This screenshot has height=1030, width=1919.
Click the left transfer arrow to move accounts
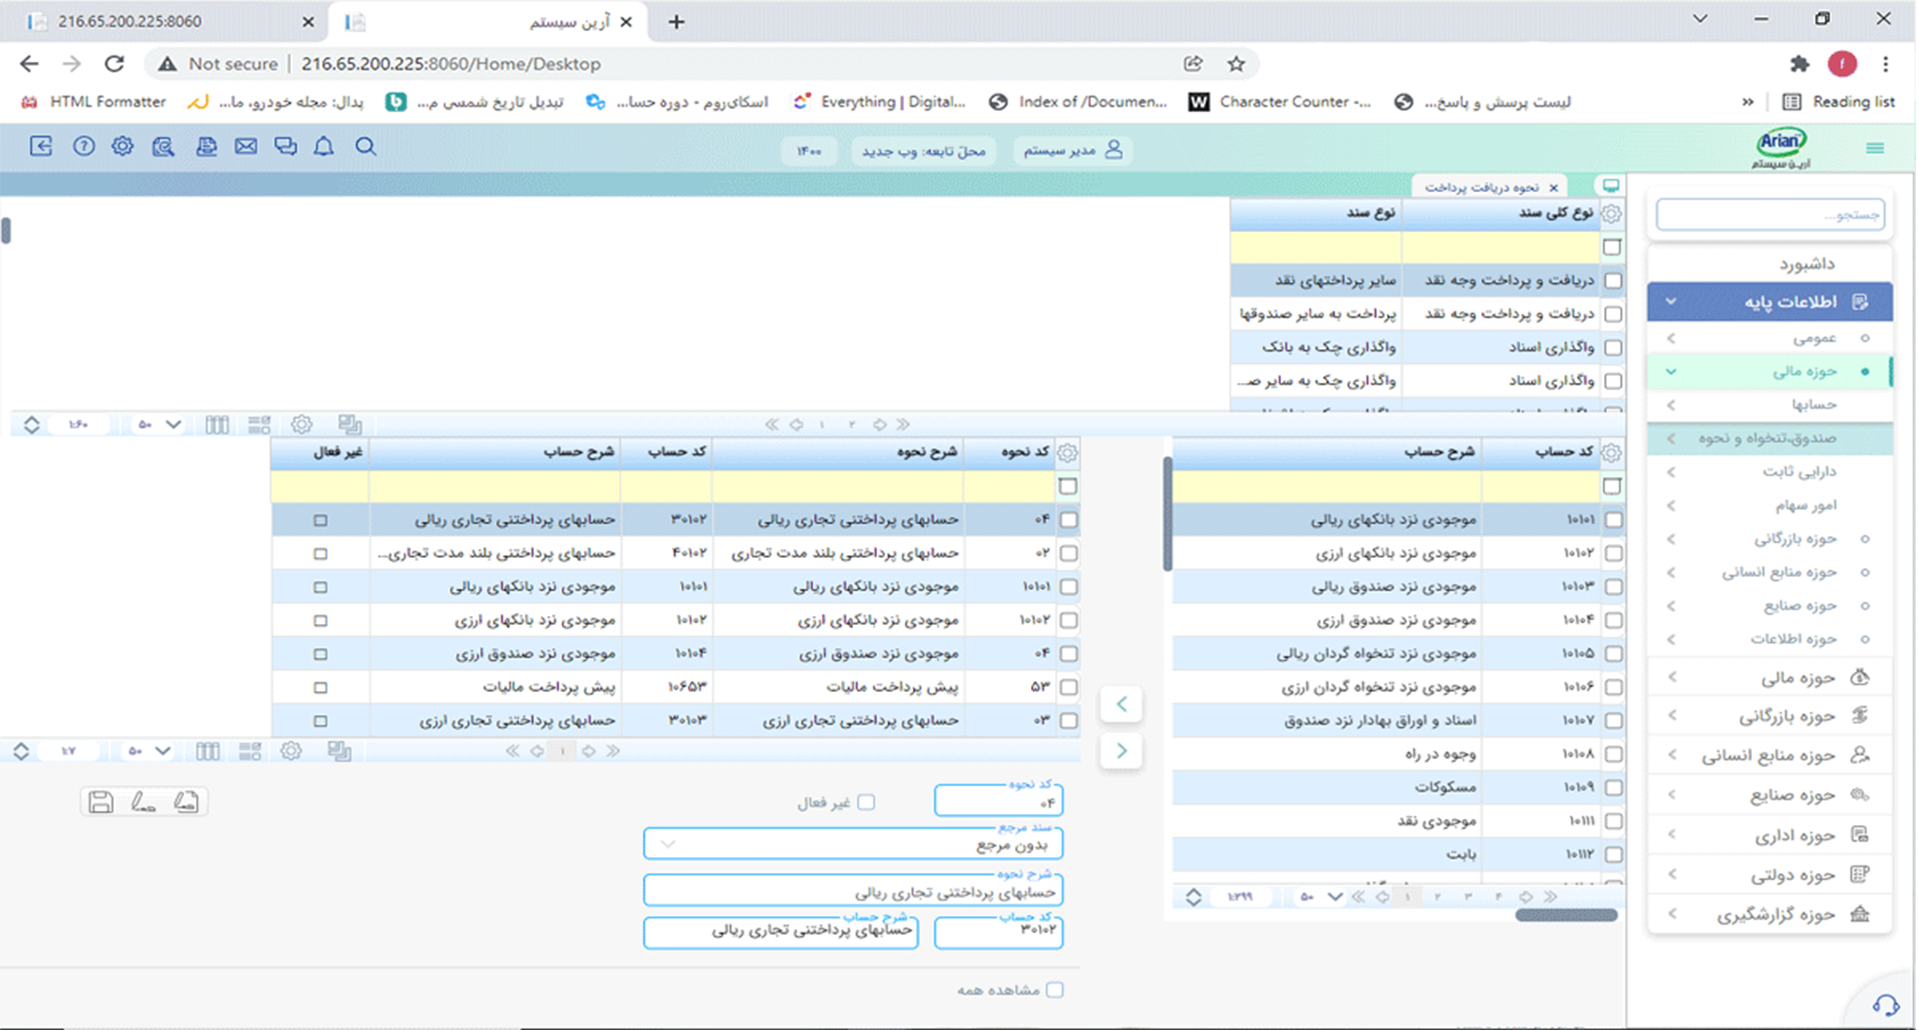(x=1121, y=704)
